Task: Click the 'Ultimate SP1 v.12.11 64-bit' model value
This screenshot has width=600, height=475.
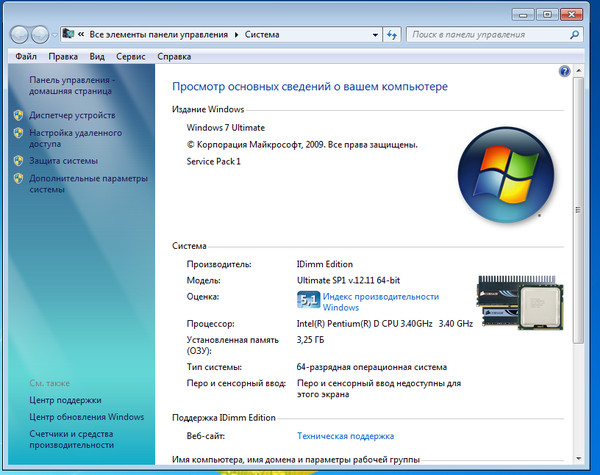Action: coord(348,280)
